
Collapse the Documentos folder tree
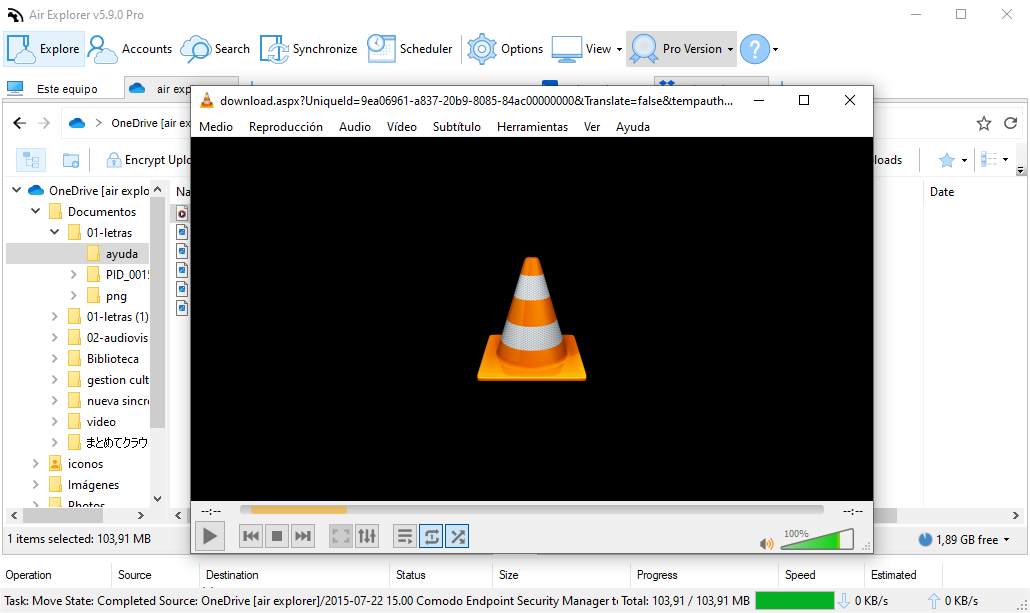point(36,211)
